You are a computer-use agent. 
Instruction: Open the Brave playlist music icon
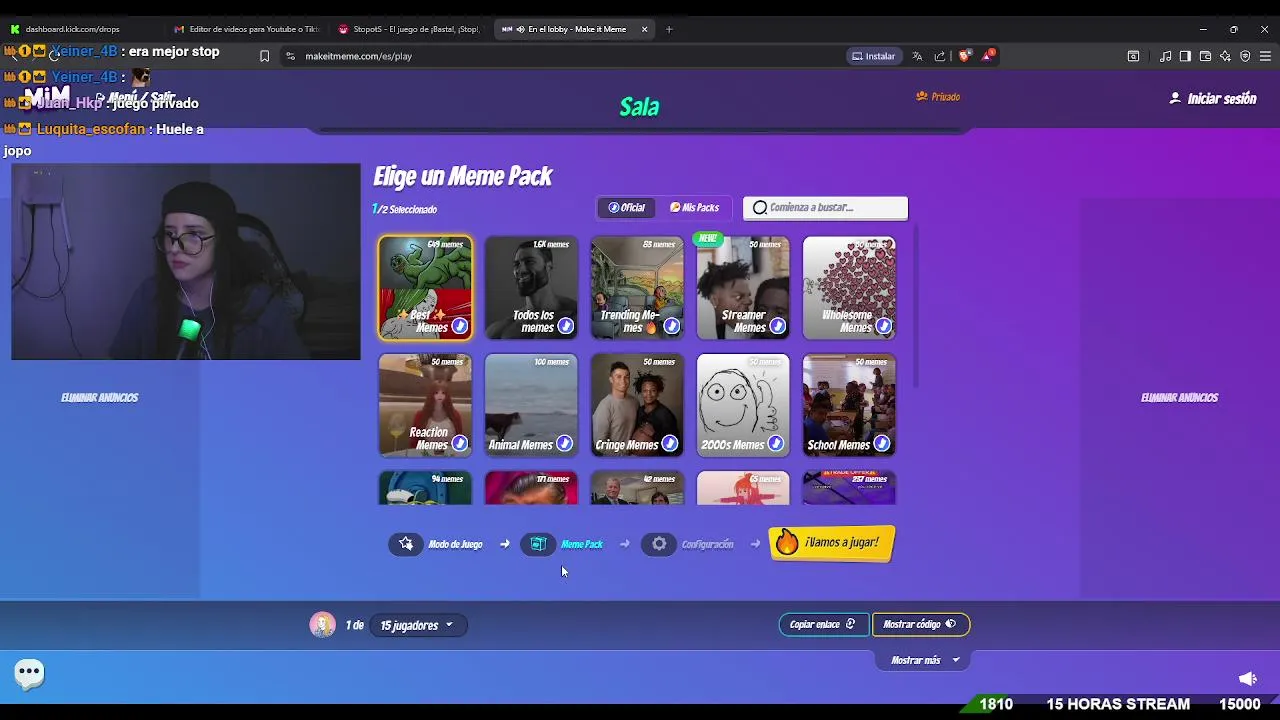[1165, 56]
